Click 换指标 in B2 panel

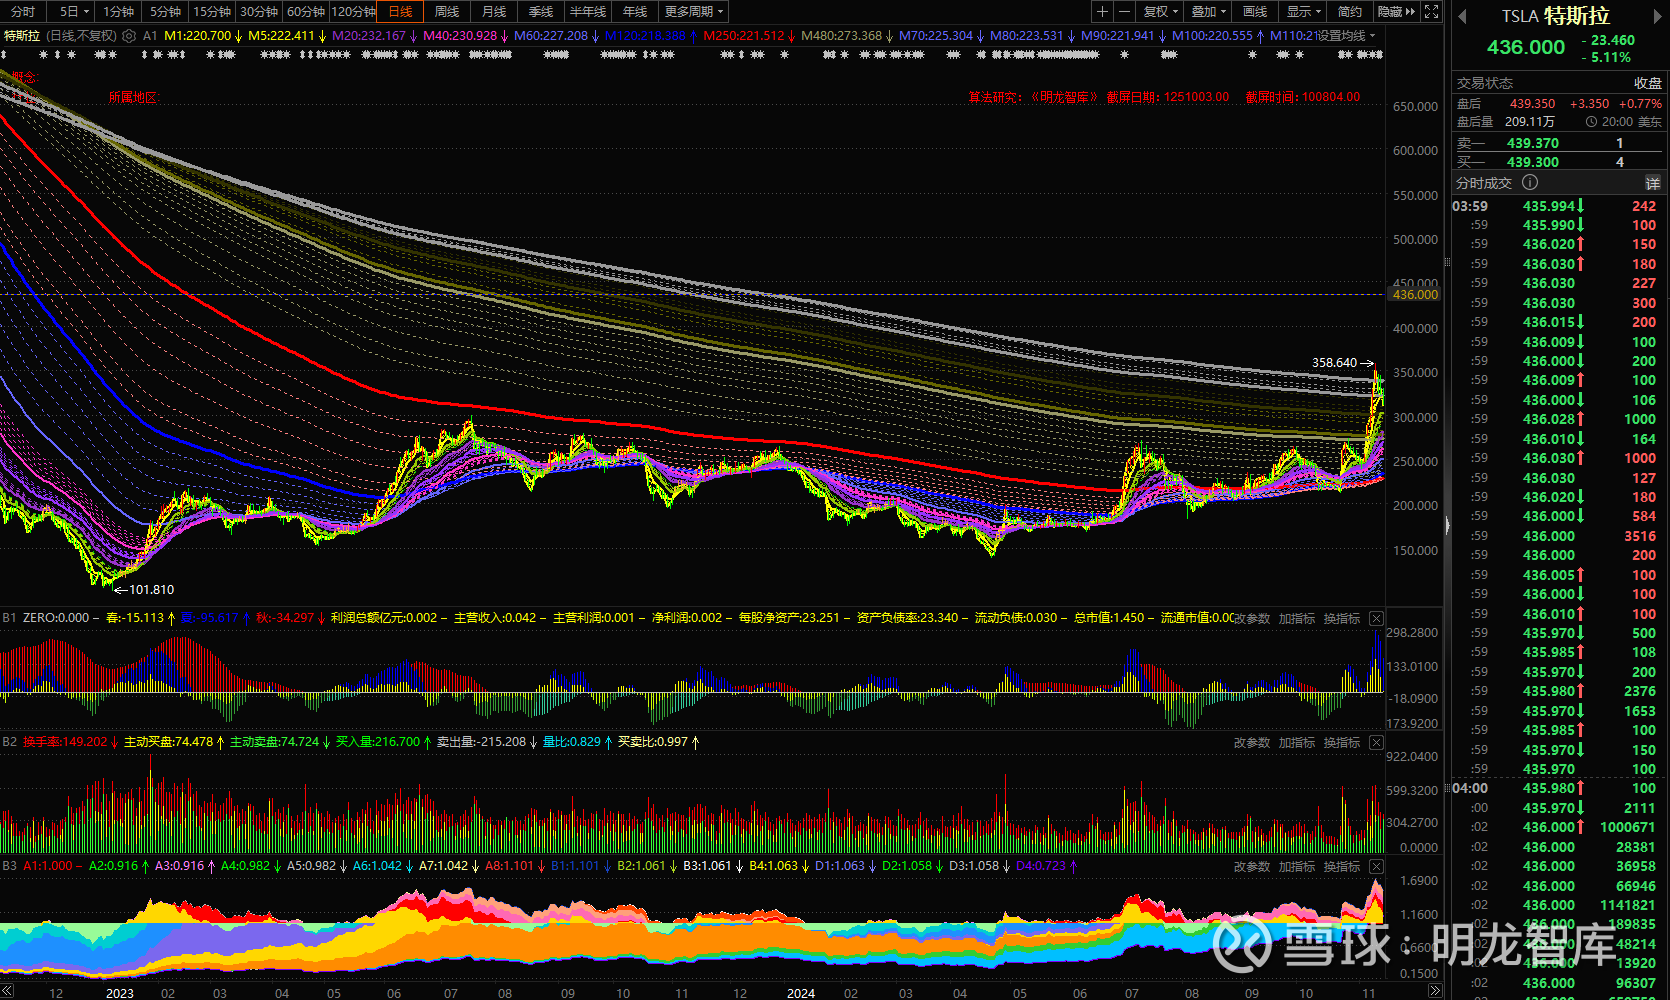pyautogui.click(x=1341, y=743)
